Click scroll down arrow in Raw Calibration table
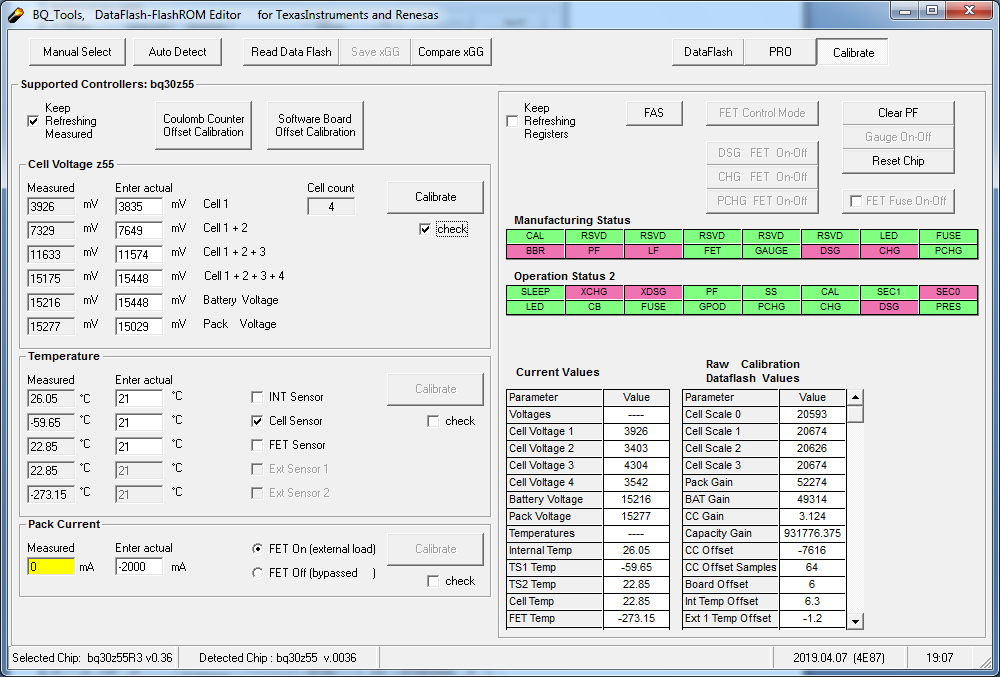 point(855,621)
